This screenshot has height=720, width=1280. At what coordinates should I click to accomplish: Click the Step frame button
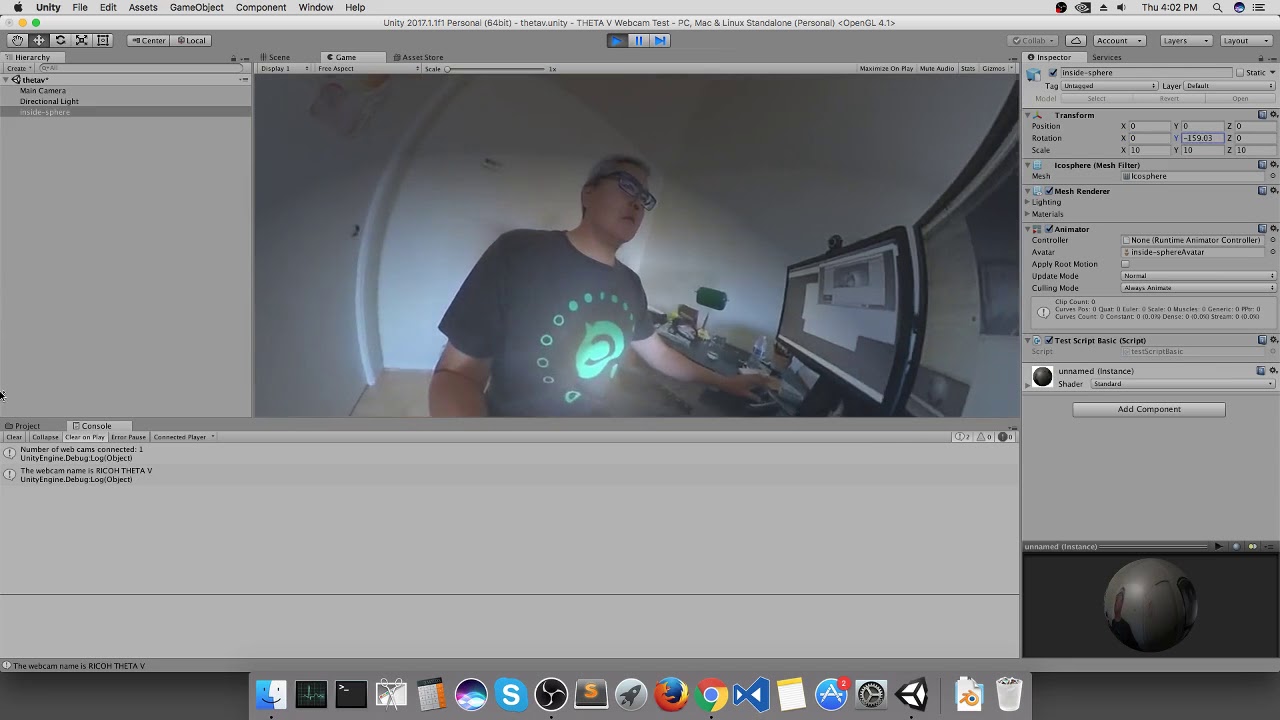[660, 41]
